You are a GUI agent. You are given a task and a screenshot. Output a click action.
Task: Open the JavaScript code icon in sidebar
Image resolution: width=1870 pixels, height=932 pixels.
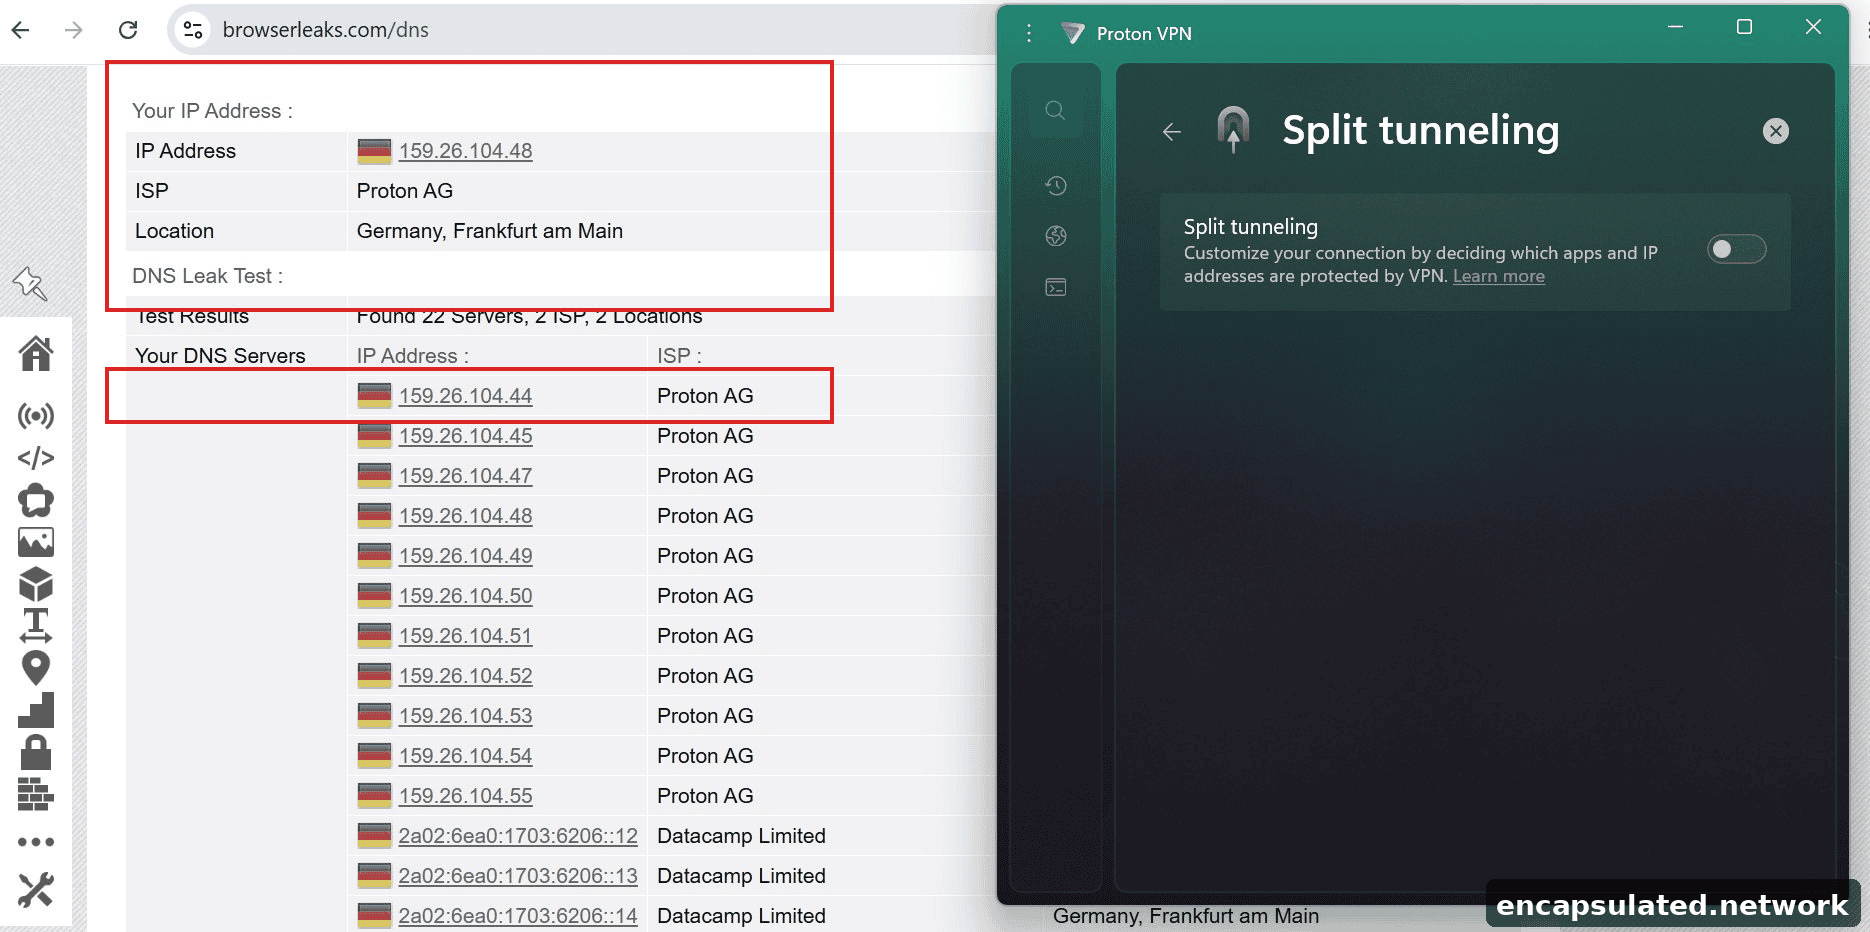tap(36, 458)
